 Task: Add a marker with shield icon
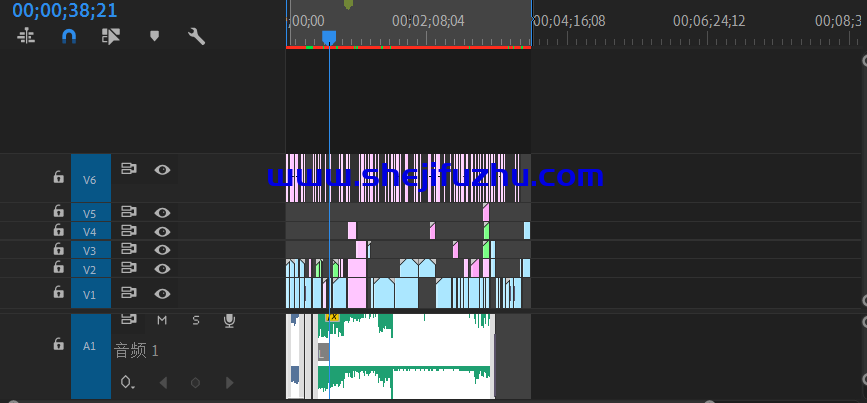pos(154,36)
